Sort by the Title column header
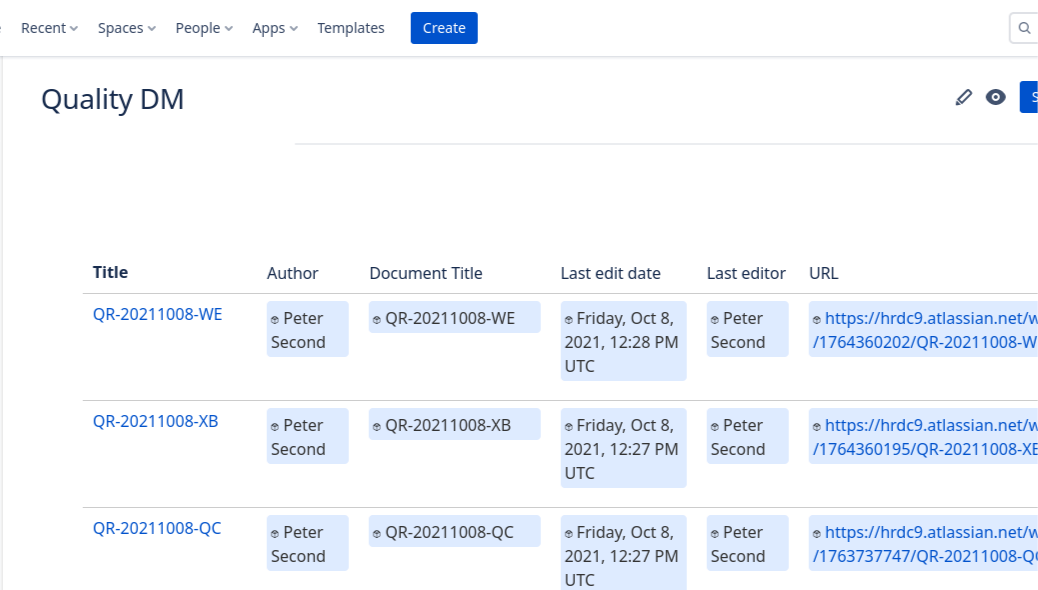The height and width of the screenshot is (590, 1038). 110,272
